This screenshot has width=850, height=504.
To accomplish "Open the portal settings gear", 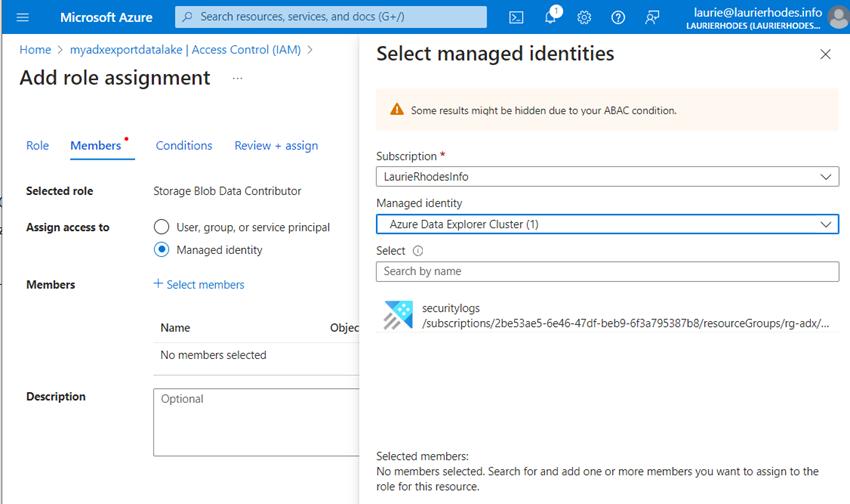I will point(584,17).
